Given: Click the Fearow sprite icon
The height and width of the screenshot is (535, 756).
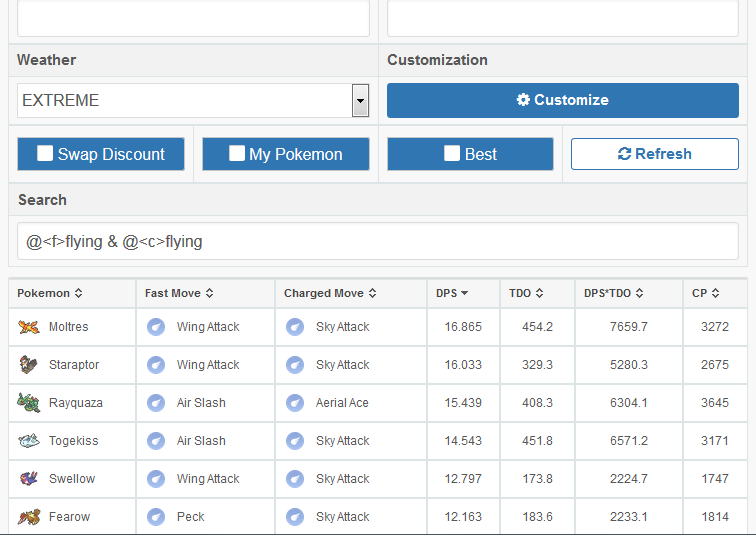Looking at the screenshot, I should (x=28, y=517).
